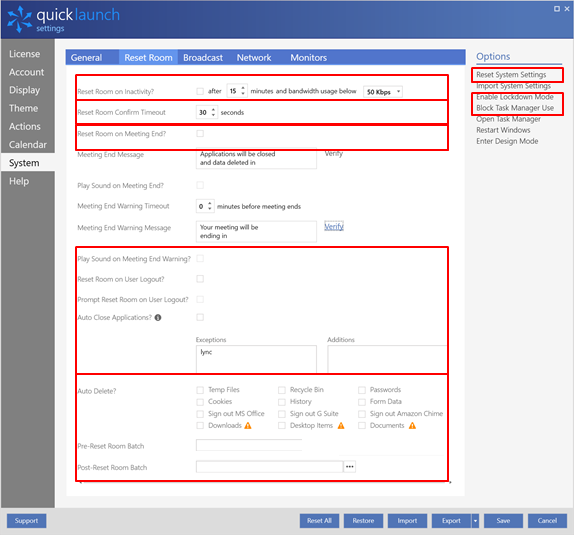Image resolution: width=574 pixels, height=535 pixels.
Task: Check the Temp Files auto delete option
Action: point(200,390)
